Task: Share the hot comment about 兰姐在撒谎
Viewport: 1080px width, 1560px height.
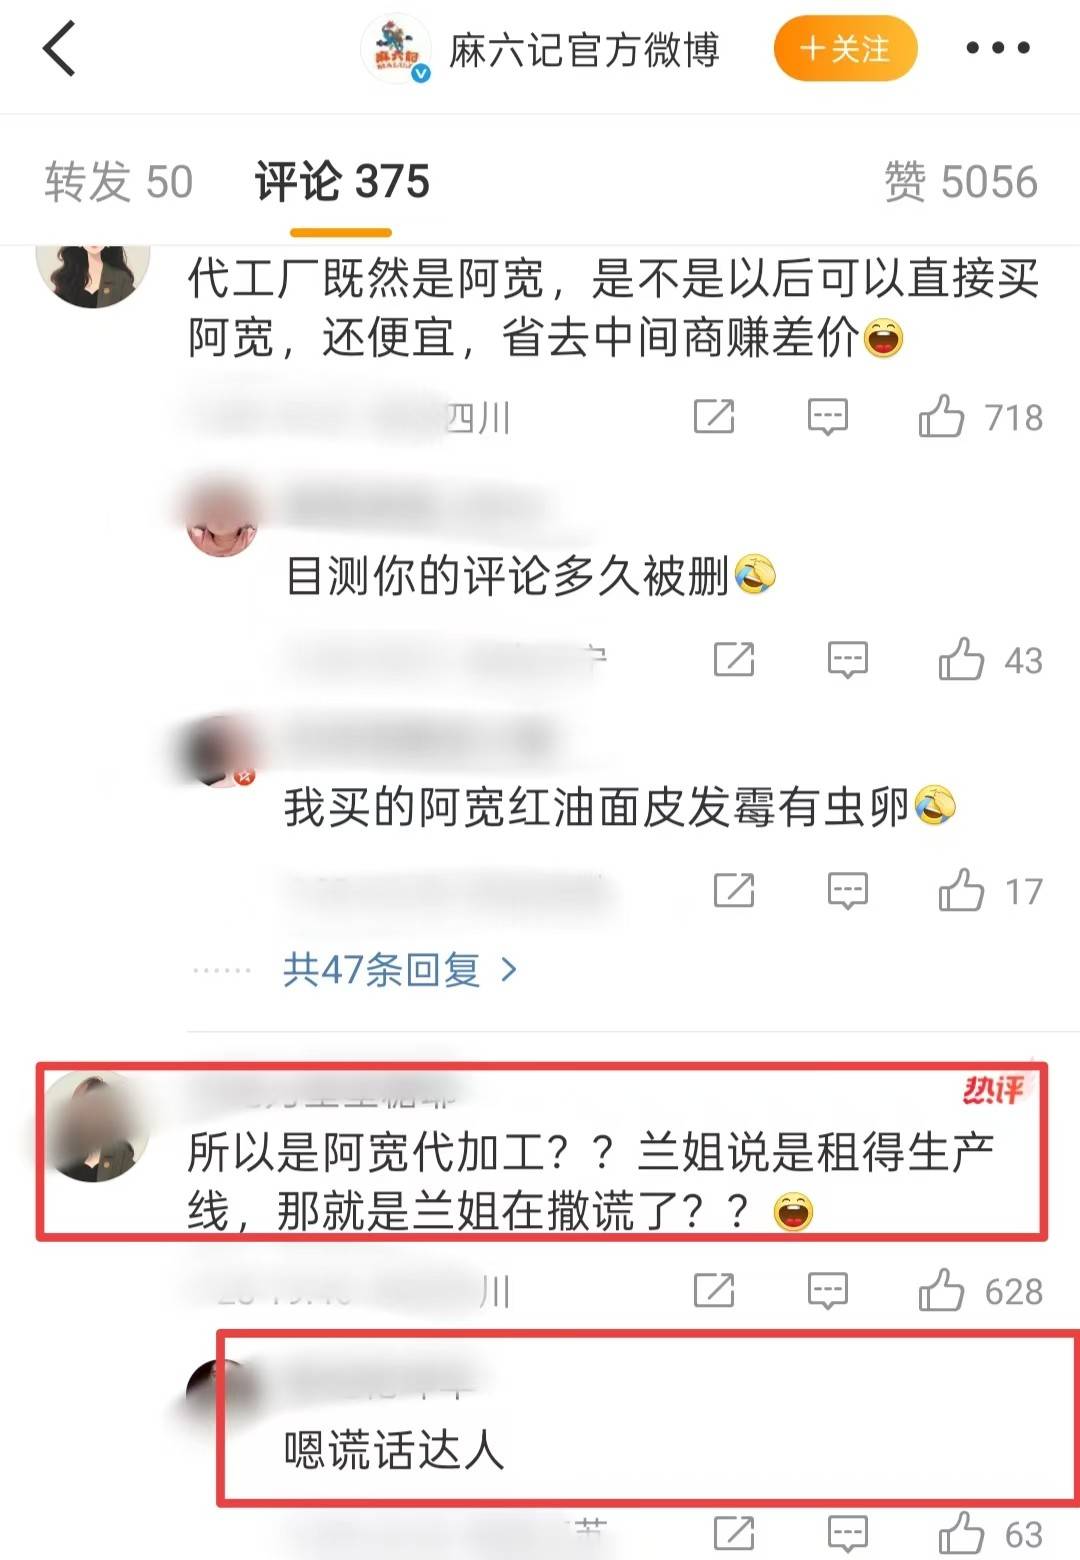Action: (x=714, y=1290)
